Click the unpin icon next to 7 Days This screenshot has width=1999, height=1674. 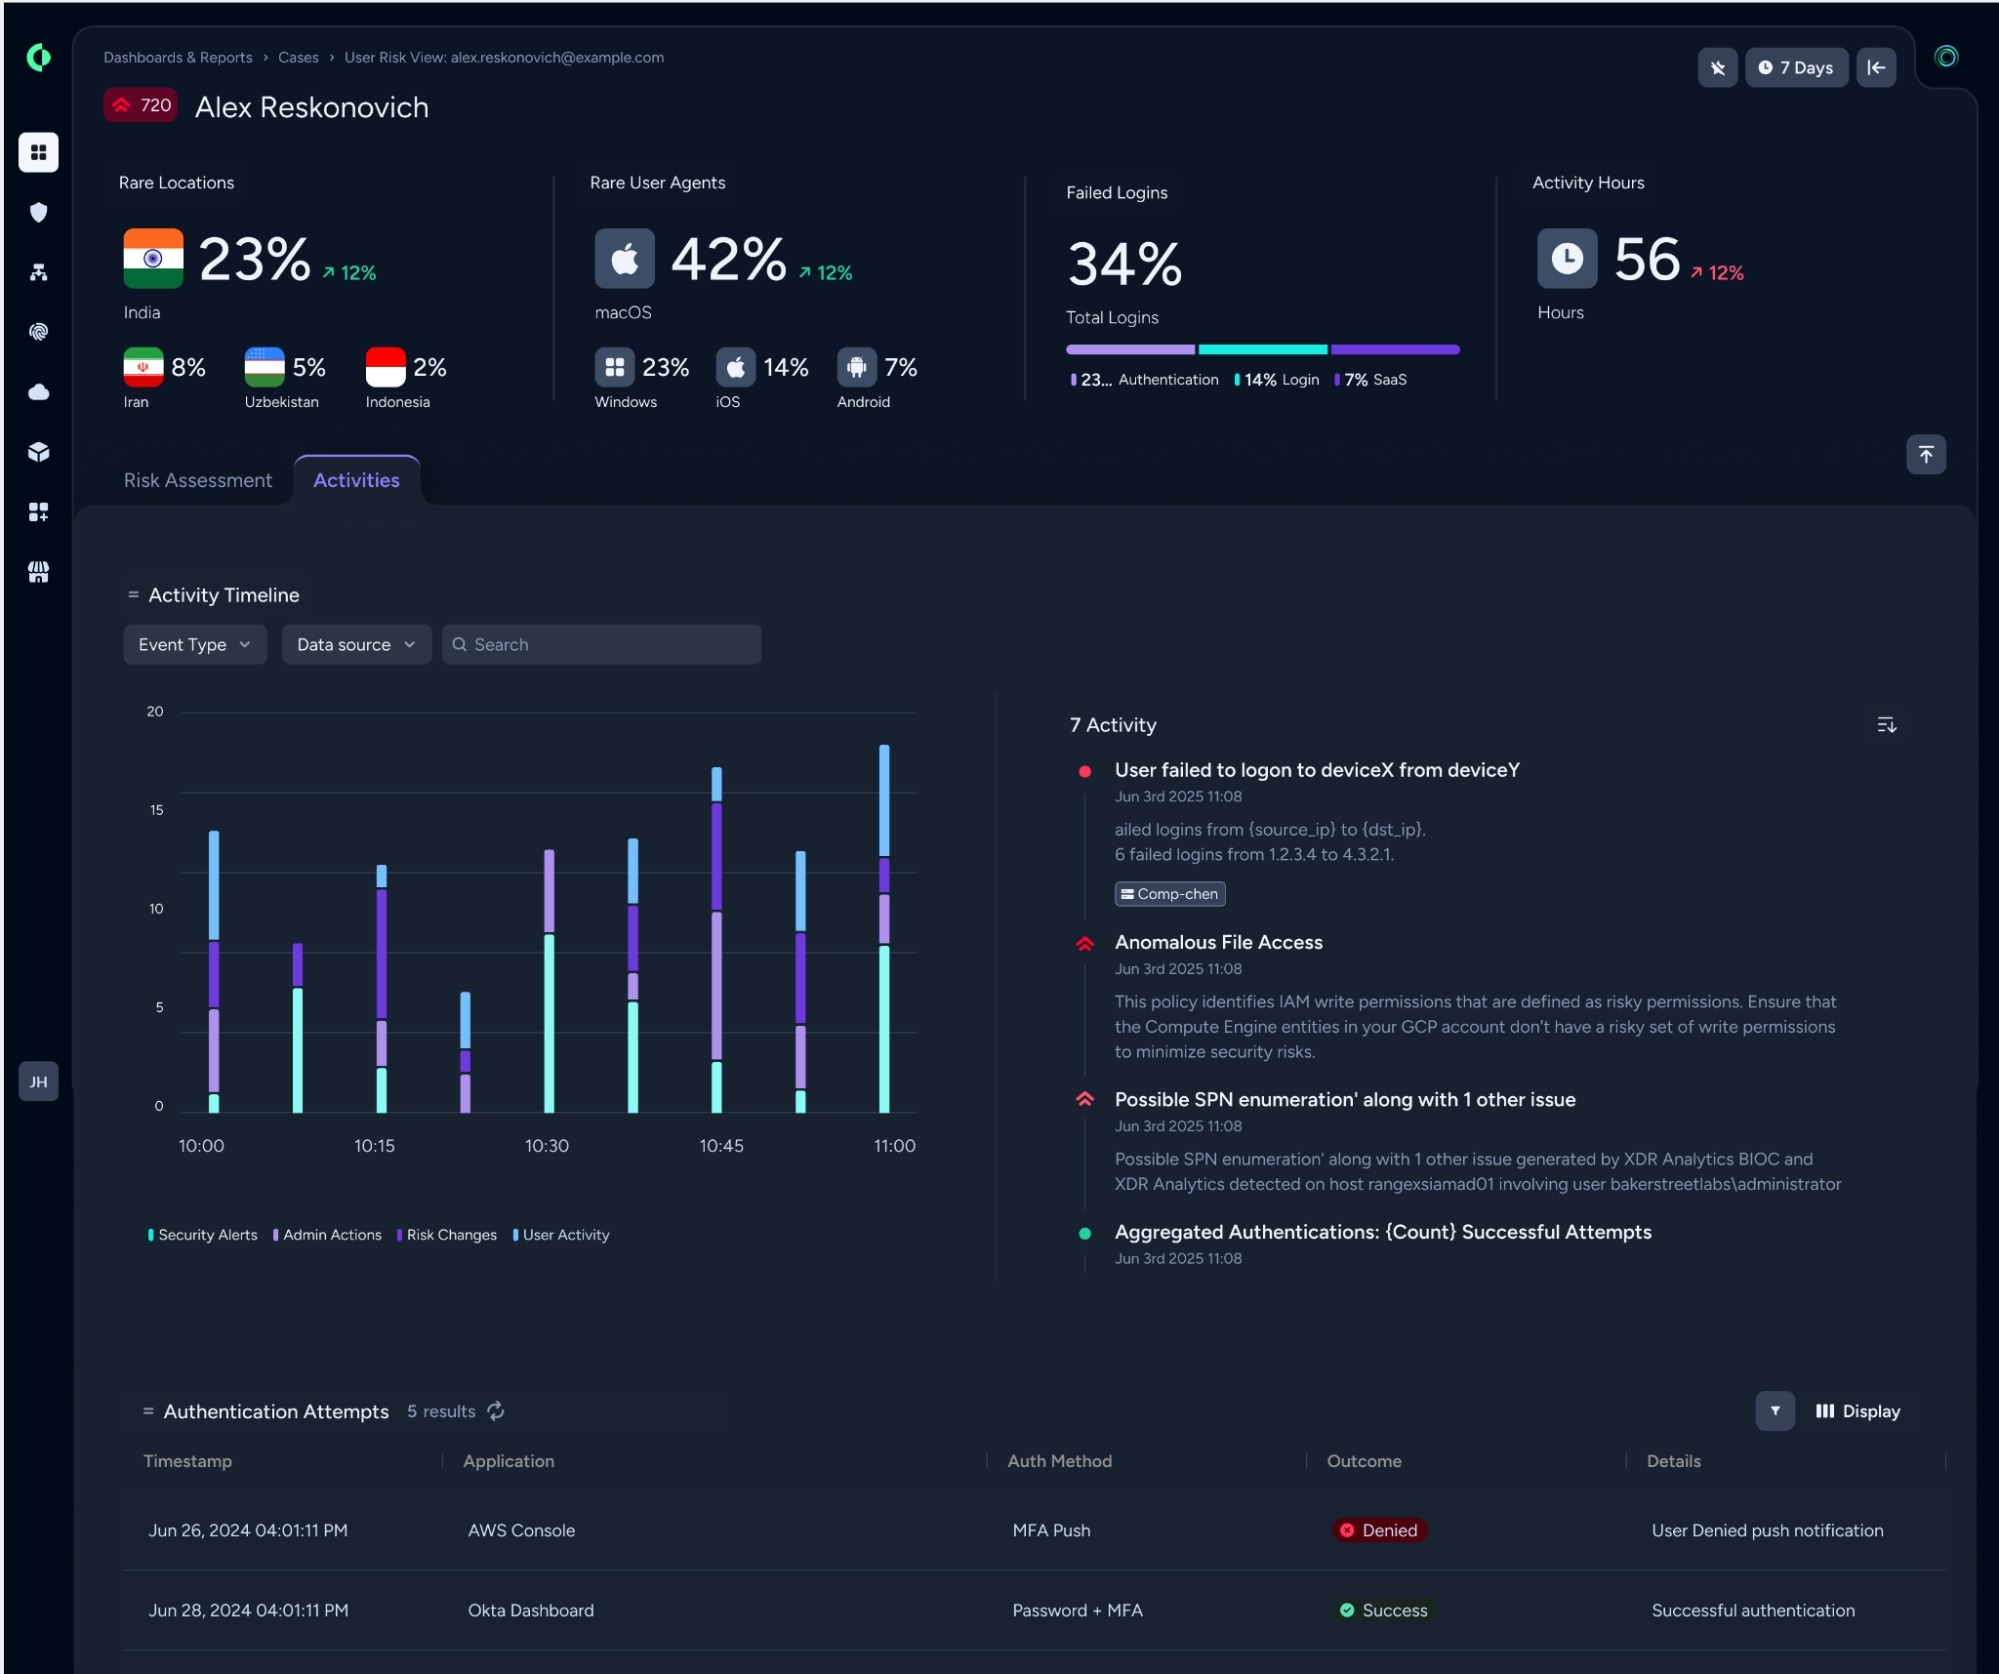point(1717,68)
